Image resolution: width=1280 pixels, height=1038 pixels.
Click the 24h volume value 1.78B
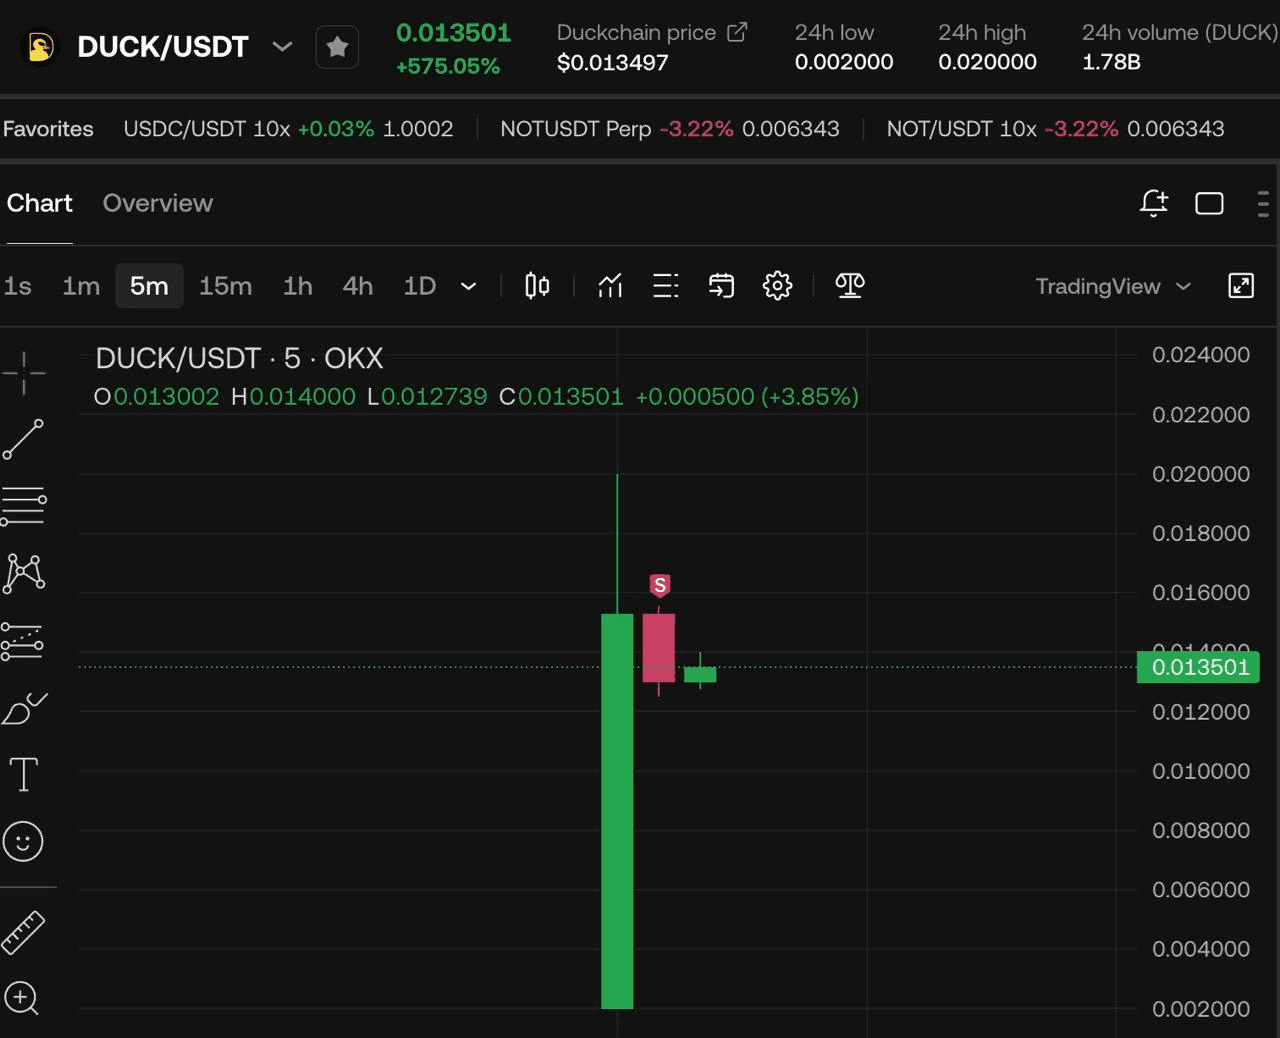(1111, 62)
